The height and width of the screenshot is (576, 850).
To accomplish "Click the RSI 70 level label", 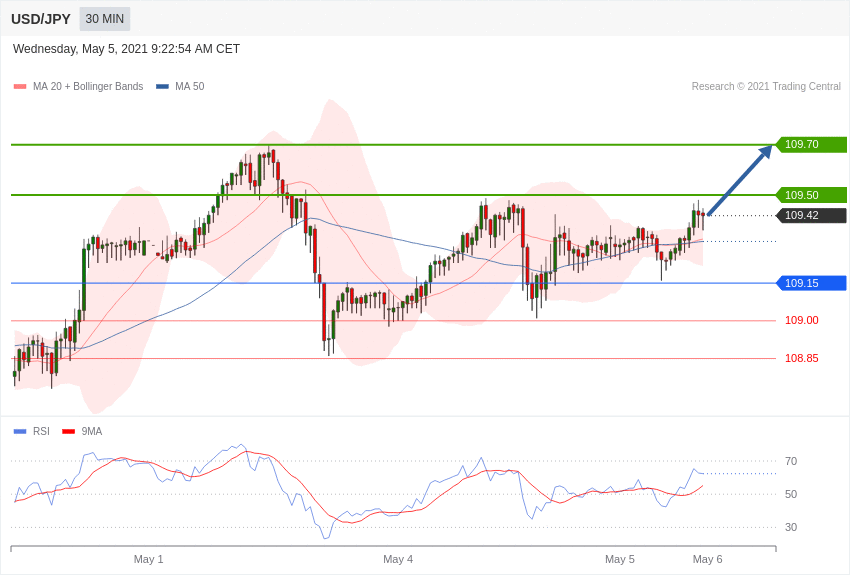I will click(791, 461).
